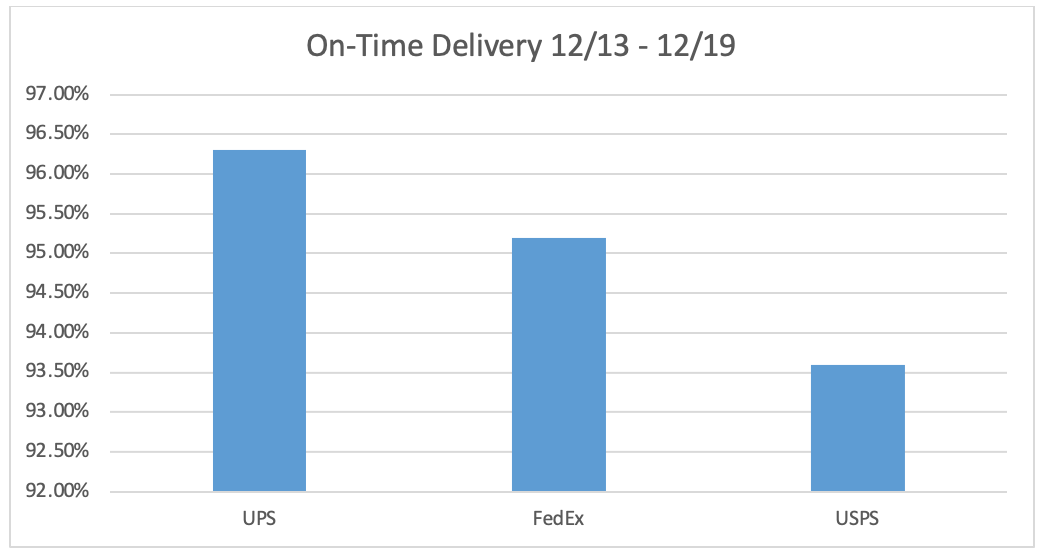
Task: Click the 92.50% axis label
Action: (x=56, y=452)
